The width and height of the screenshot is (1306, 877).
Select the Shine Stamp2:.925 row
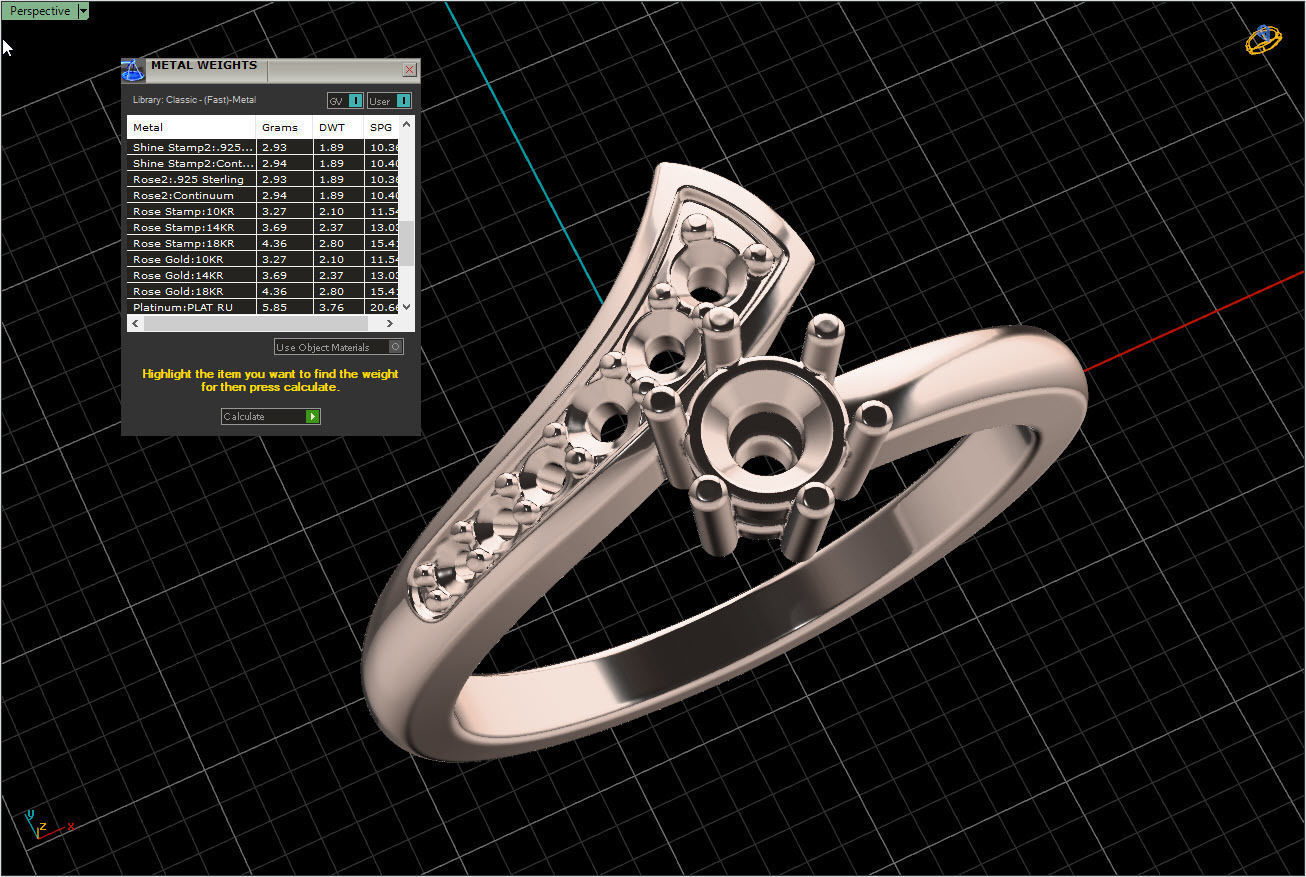[264, 147]
